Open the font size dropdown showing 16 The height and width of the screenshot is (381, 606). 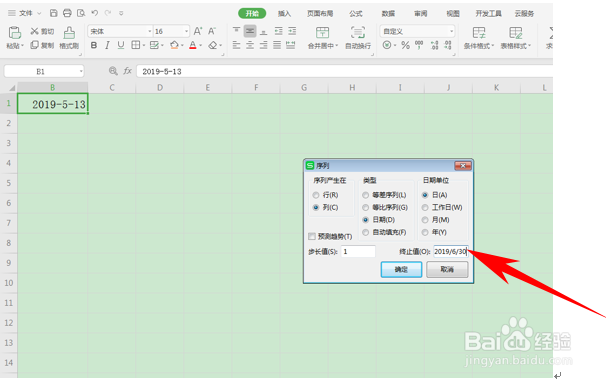[186, 31]
